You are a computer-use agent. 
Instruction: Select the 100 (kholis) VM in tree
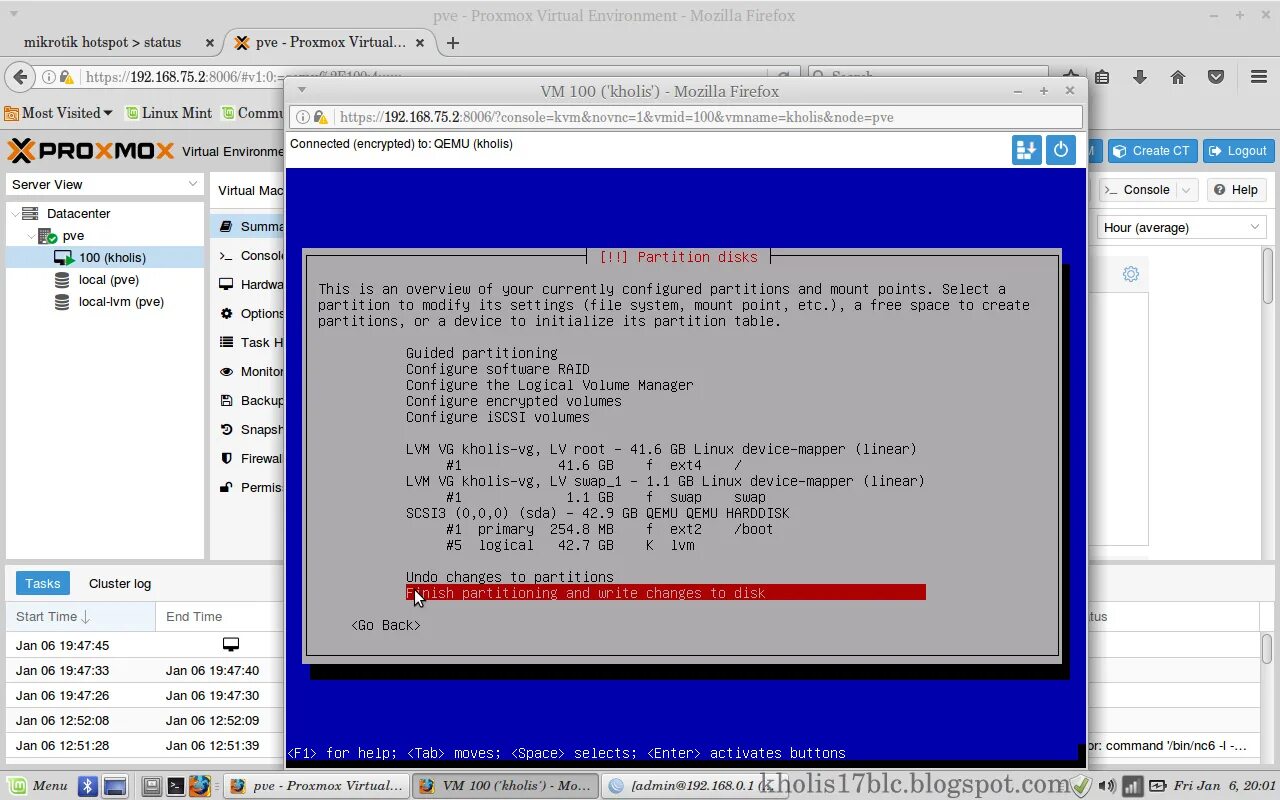tap(106, 258)
